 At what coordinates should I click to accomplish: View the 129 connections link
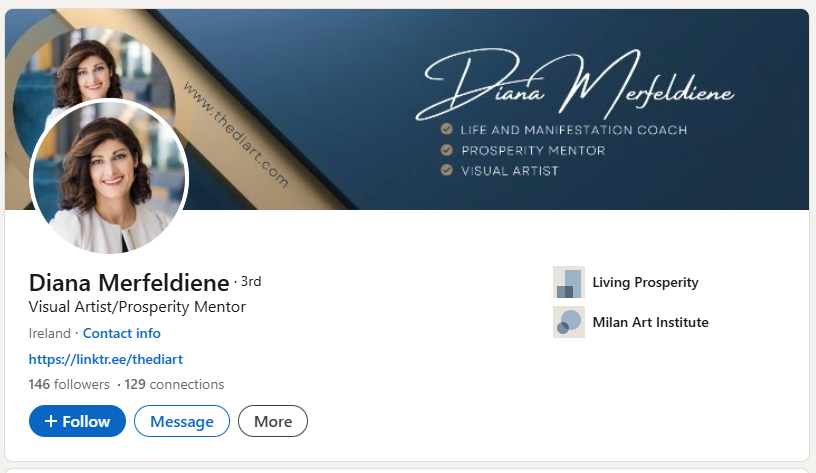pyautogui.click(x=174, y=384)
